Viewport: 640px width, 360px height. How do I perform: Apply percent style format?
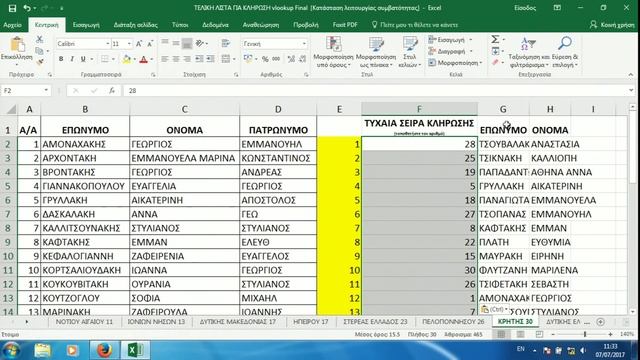[265, 60]
